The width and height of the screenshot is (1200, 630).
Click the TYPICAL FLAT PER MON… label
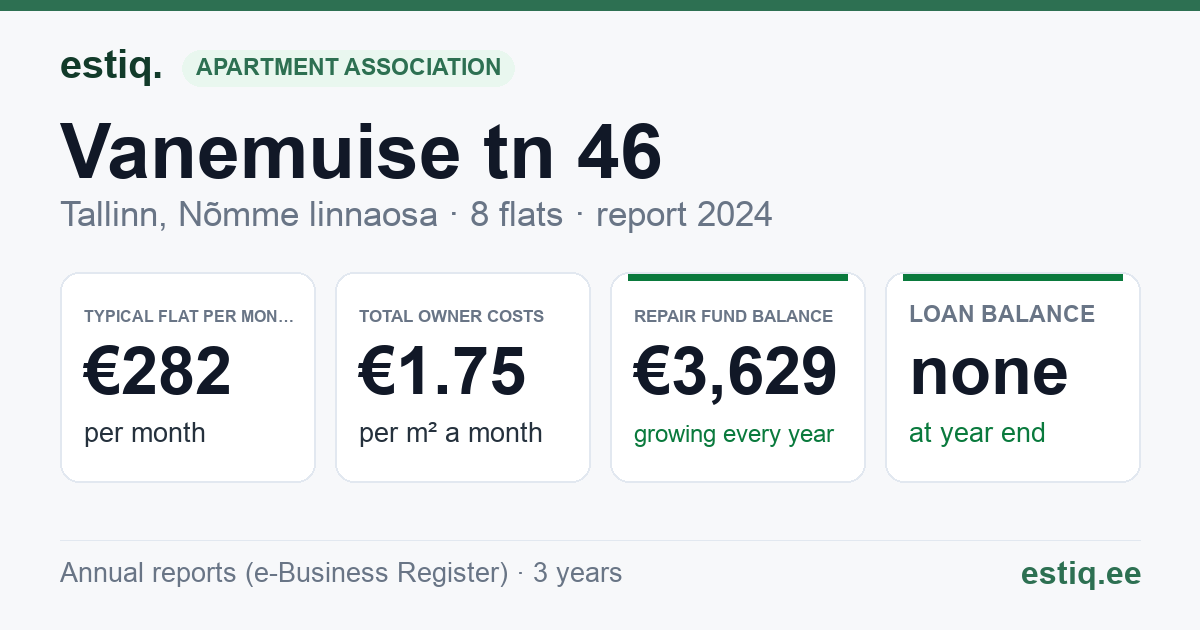pos(189,316)
